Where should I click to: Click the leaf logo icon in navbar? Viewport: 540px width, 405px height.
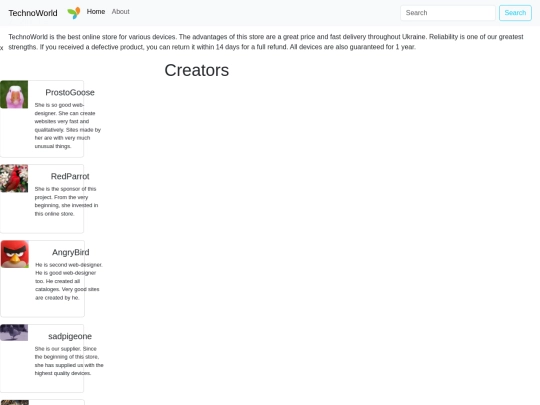pyautogui.click(x=74, y=13)
